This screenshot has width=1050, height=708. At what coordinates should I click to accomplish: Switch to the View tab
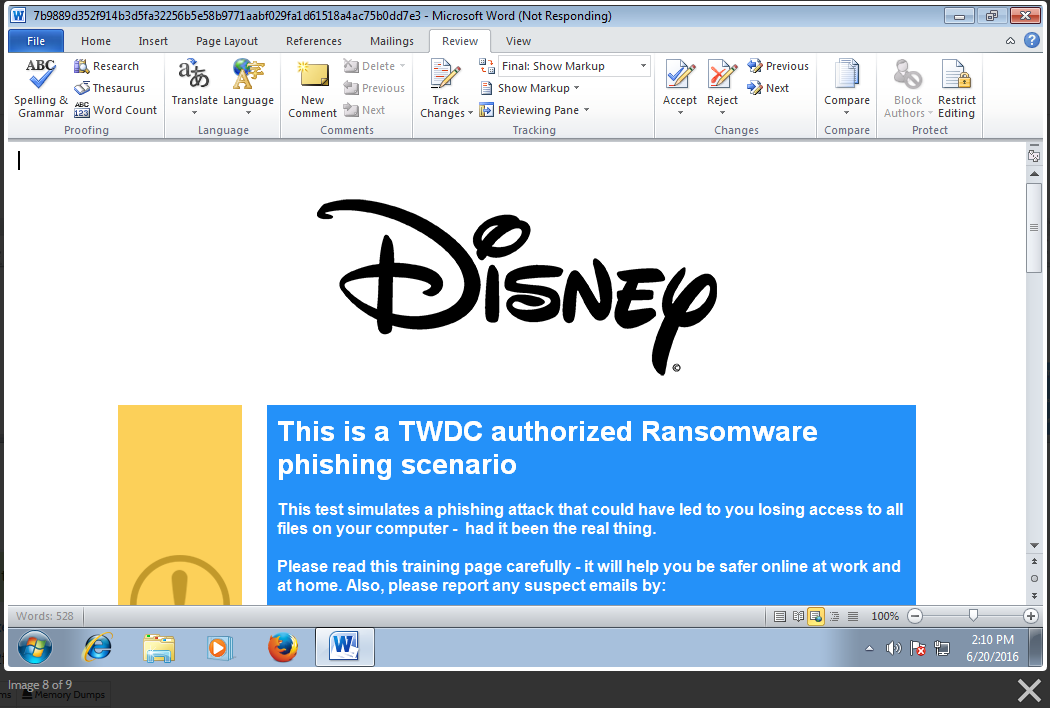(518, 41)
